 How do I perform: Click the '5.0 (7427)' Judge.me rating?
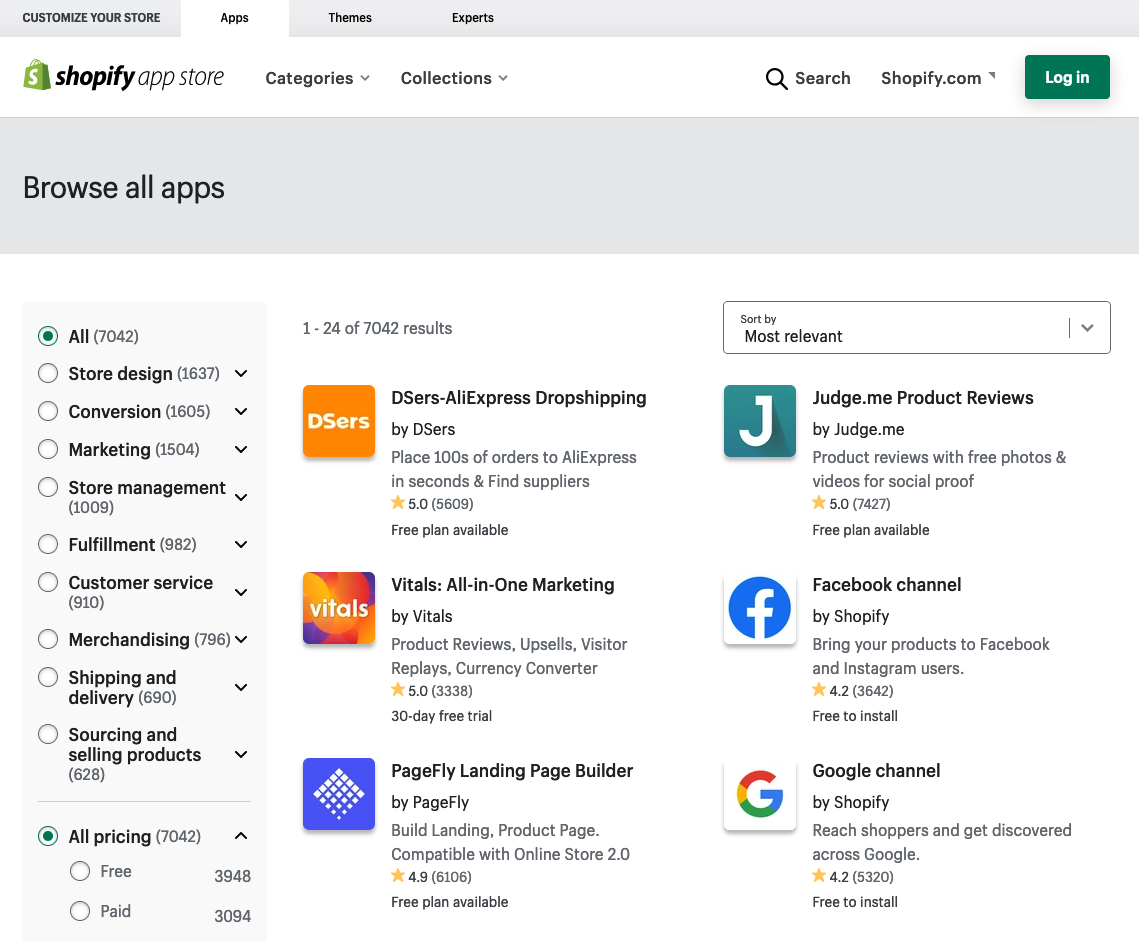[851, 503]
